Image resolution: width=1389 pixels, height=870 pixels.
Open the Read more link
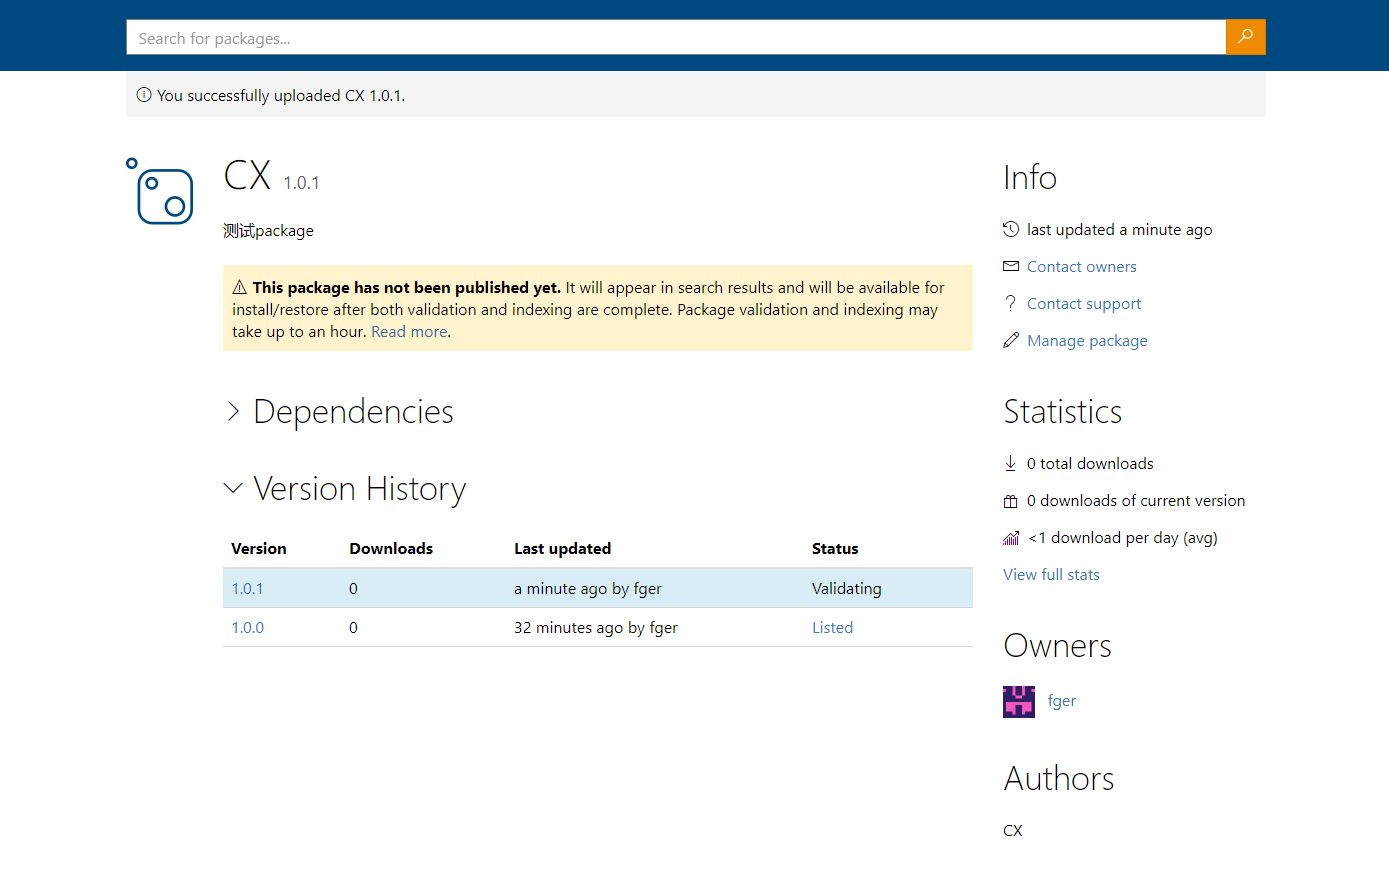[x=409, y=332]
